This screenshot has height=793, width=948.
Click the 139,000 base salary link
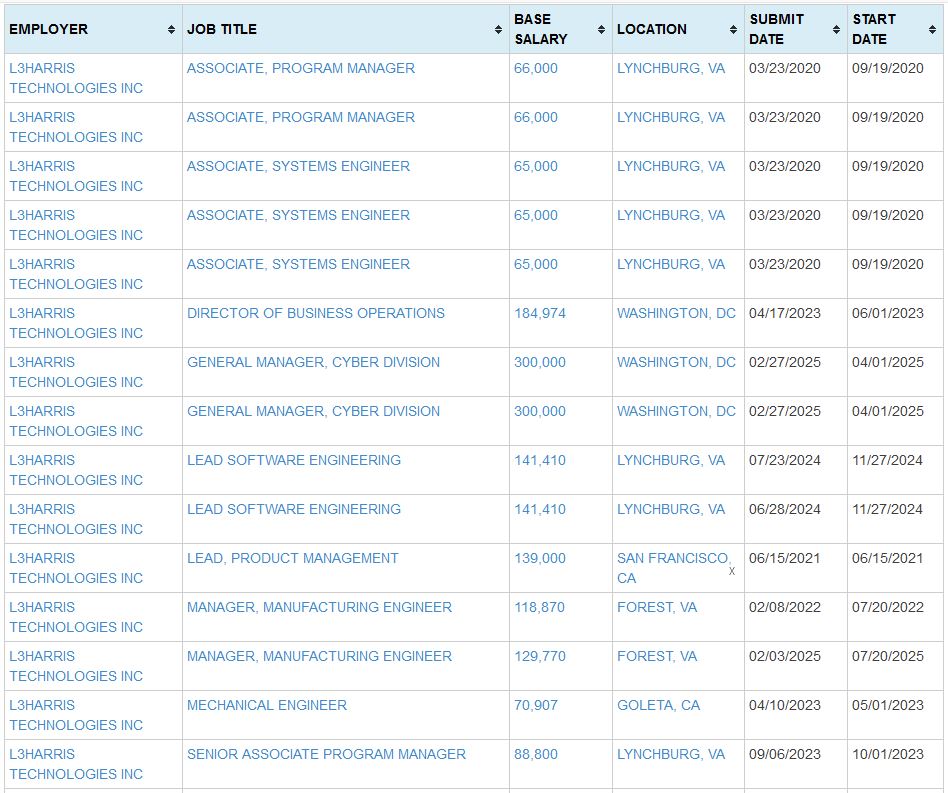pyautogui.click(x=540, y=558)
